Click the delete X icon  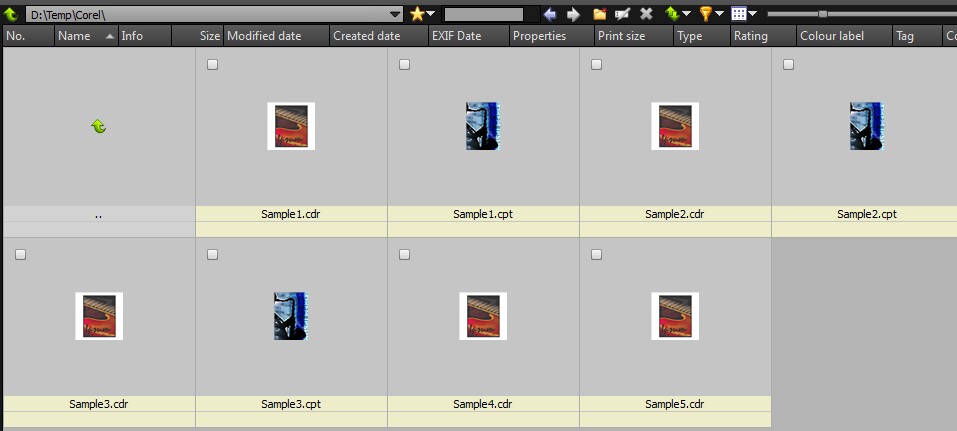[x=646, y=14]
